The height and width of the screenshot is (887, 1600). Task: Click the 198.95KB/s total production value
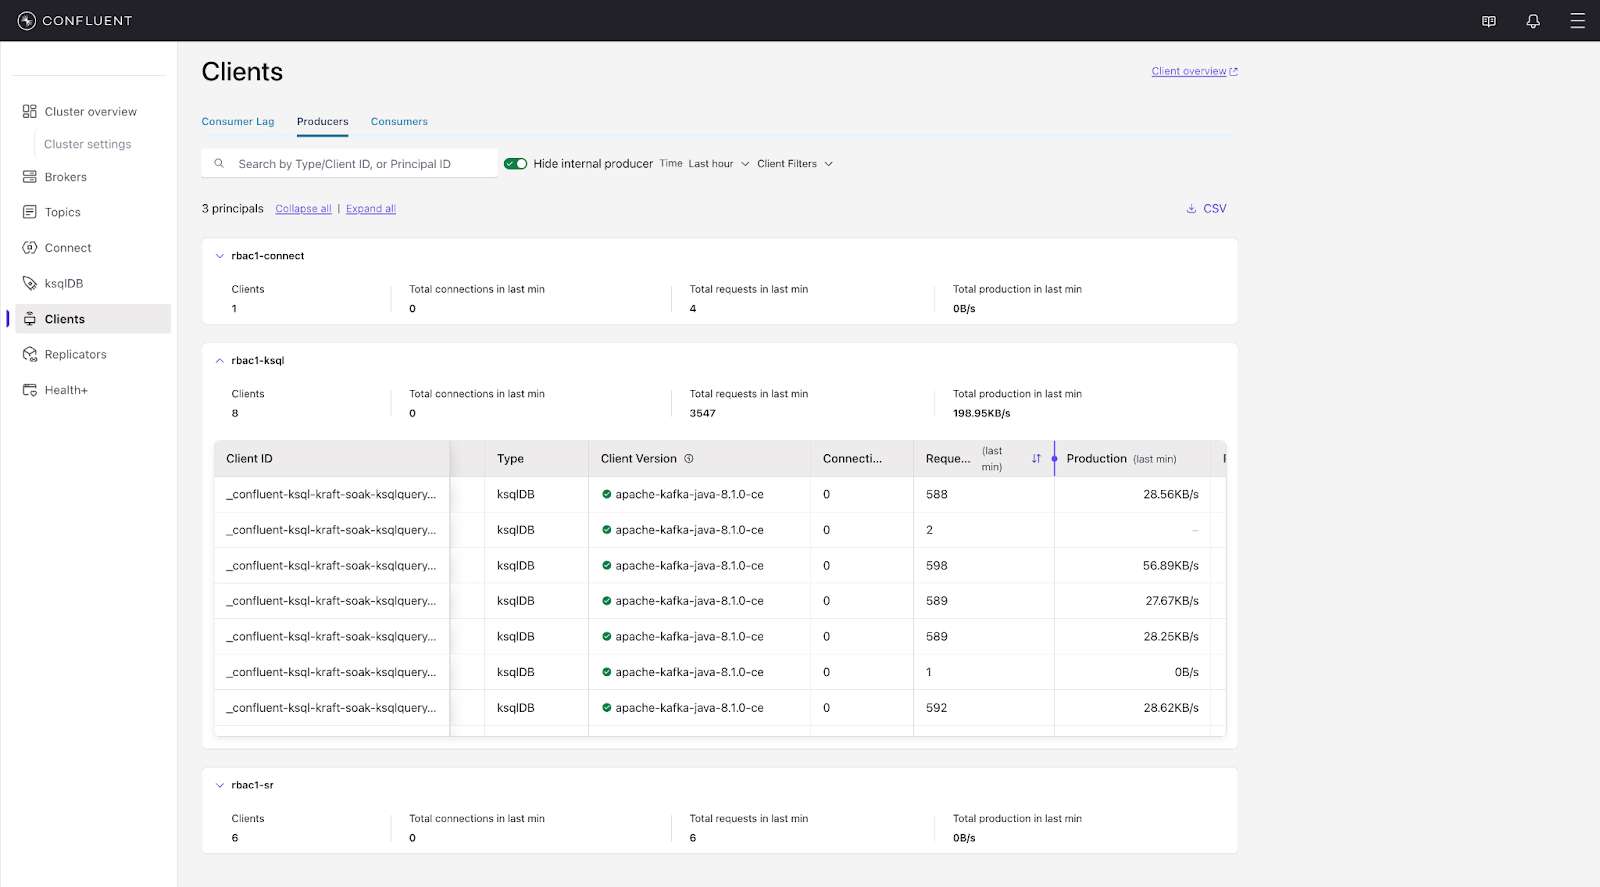coord(982,413)
